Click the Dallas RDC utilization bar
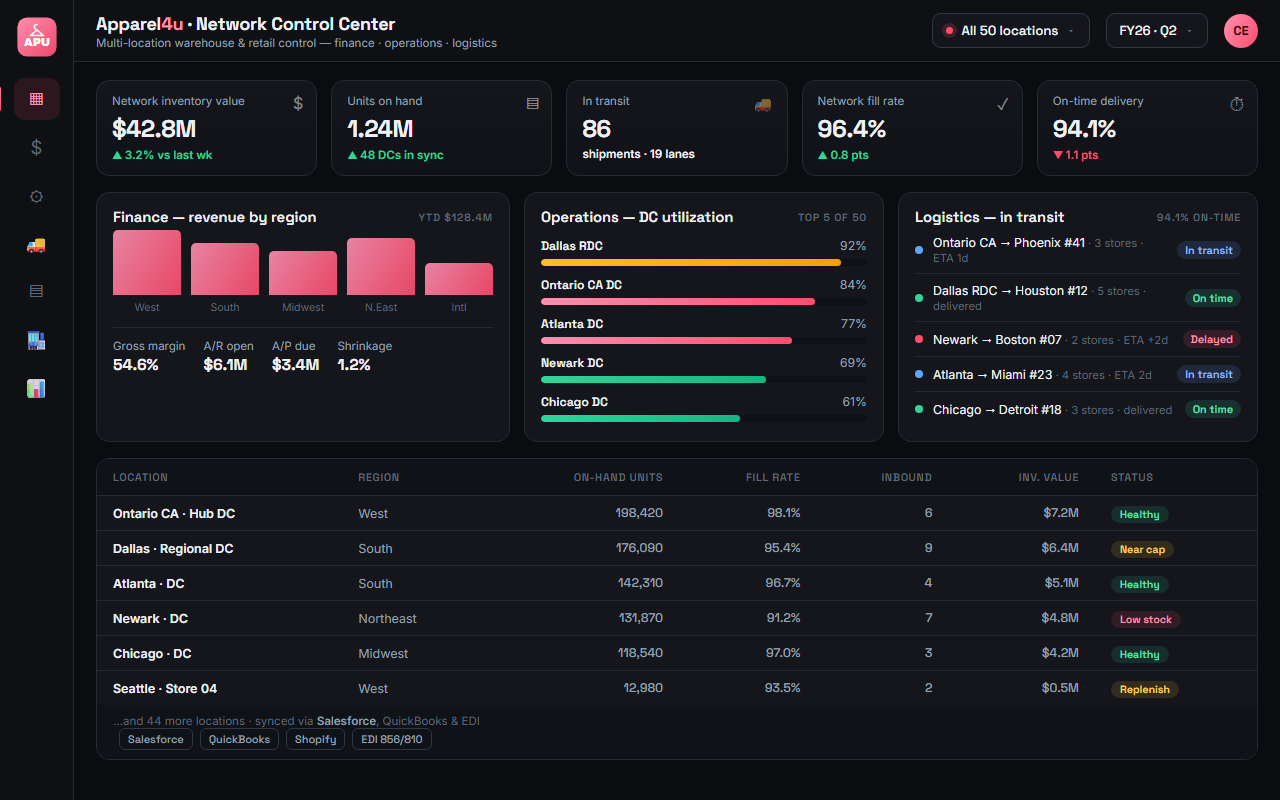This screenshot has height=800, width=1280. click(x=704, y=262)
